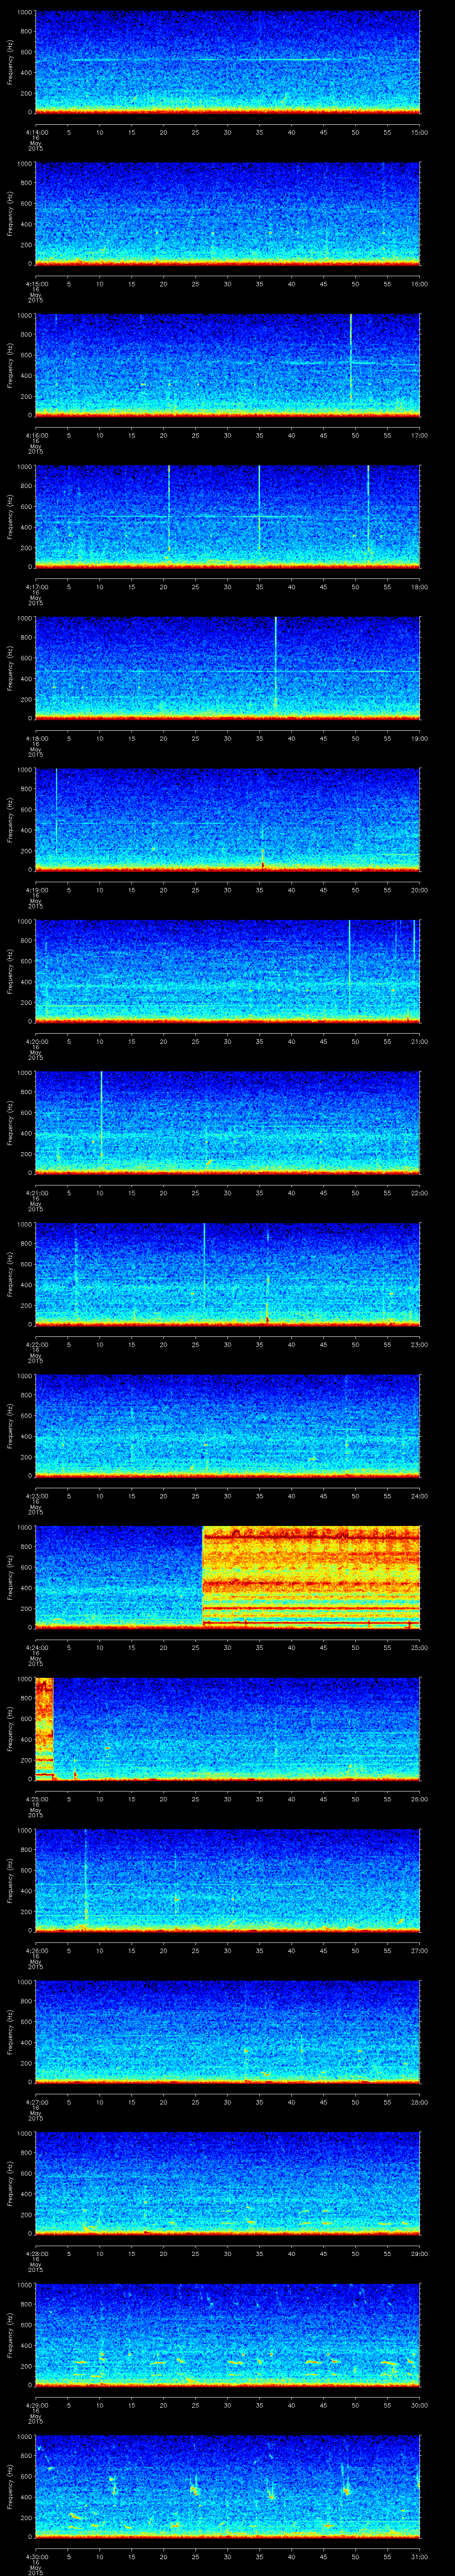Click the loud broadband noise block at 4:24
455x2576 pixels.
(x=311, y=1577)
